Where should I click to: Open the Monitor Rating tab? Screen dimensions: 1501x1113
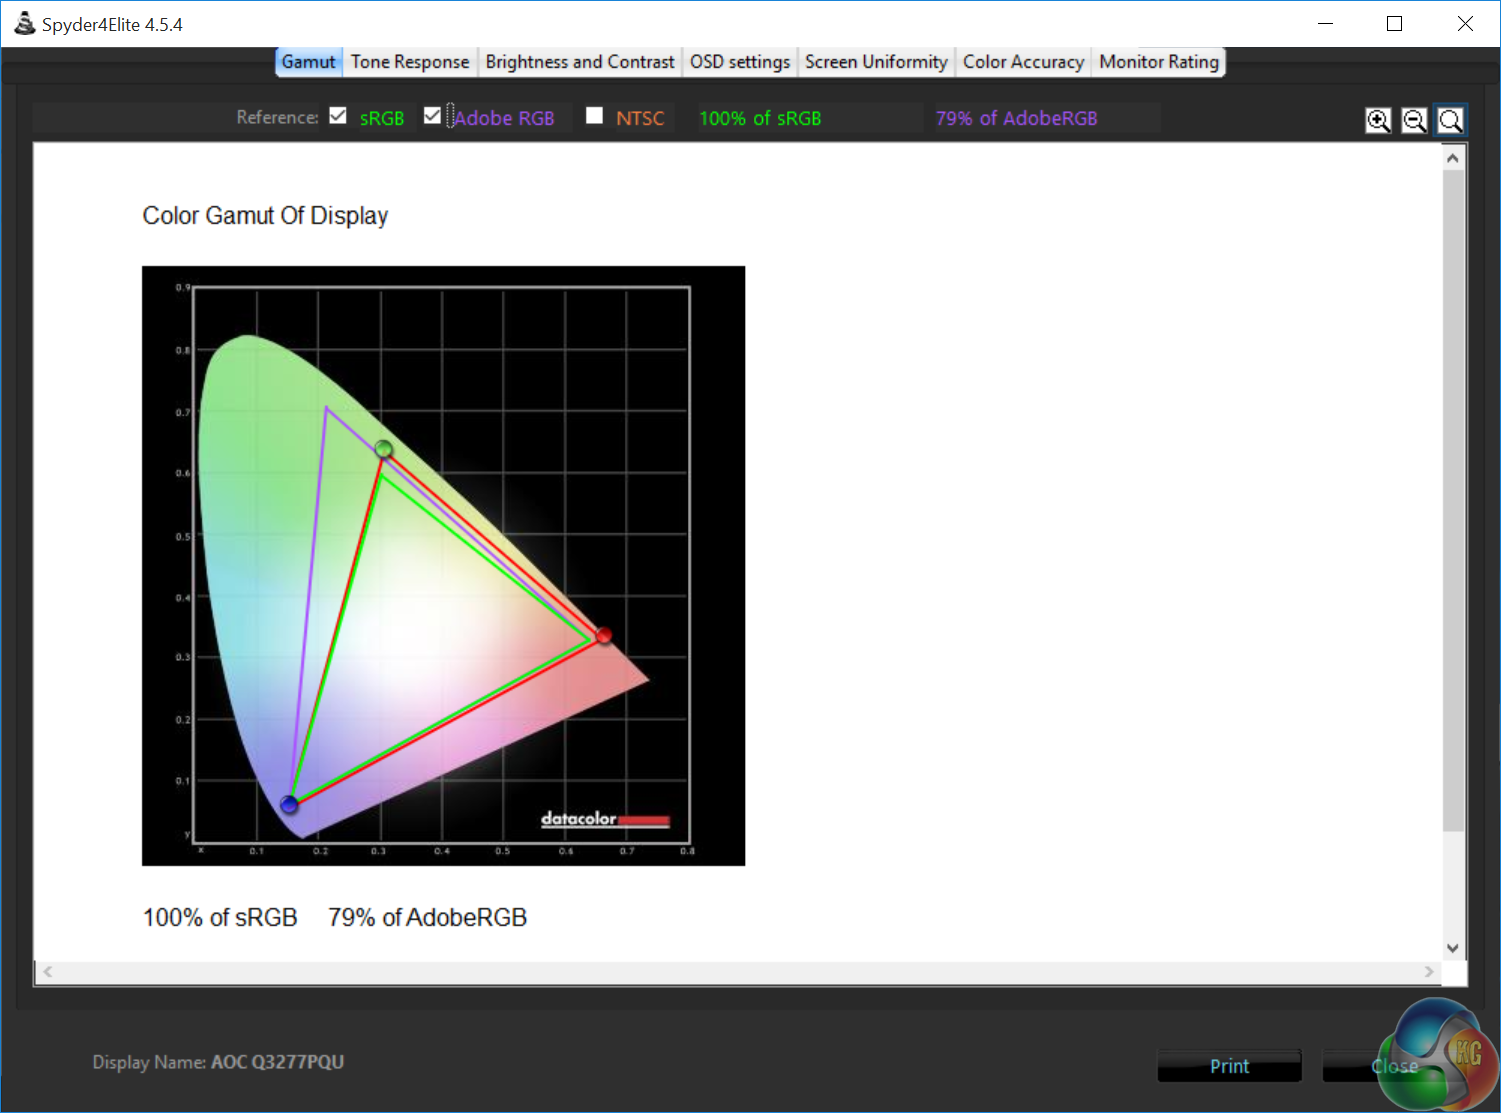(x=1159, y=62)
